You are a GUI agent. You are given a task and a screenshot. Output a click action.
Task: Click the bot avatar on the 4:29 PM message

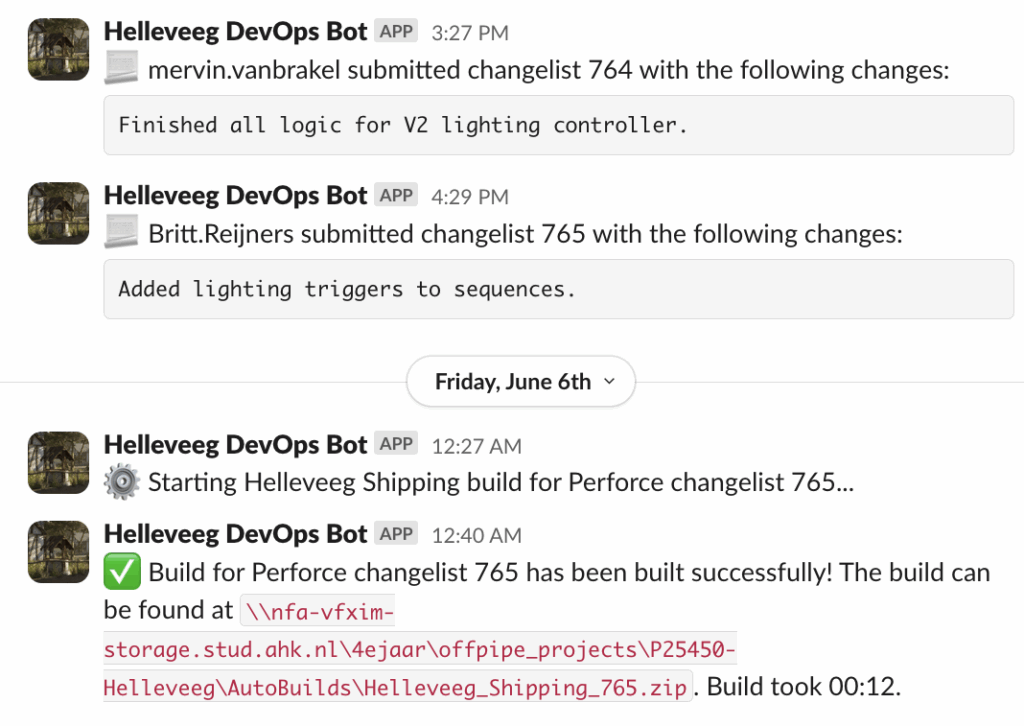[x=58, y=213]
